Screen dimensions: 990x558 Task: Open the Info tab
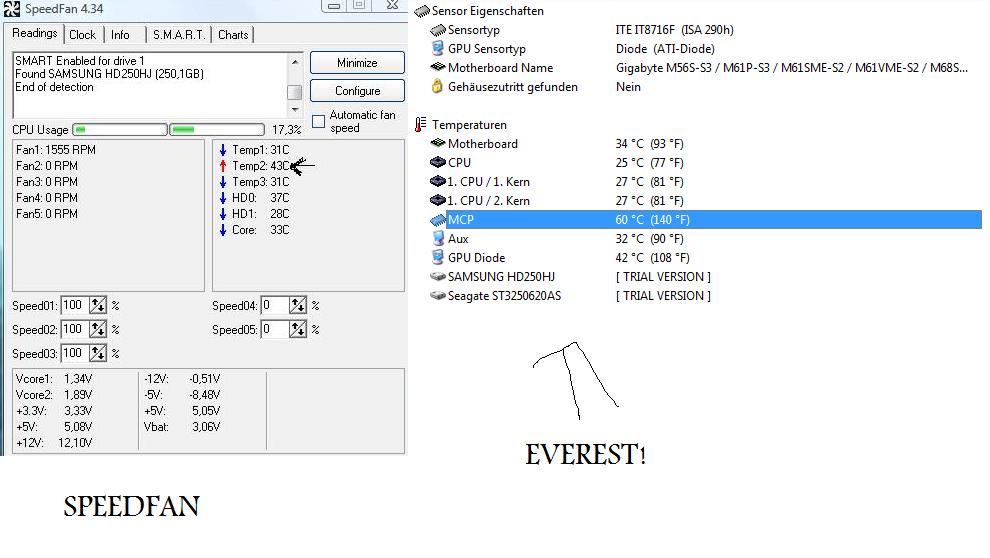(x=120, y=35)
